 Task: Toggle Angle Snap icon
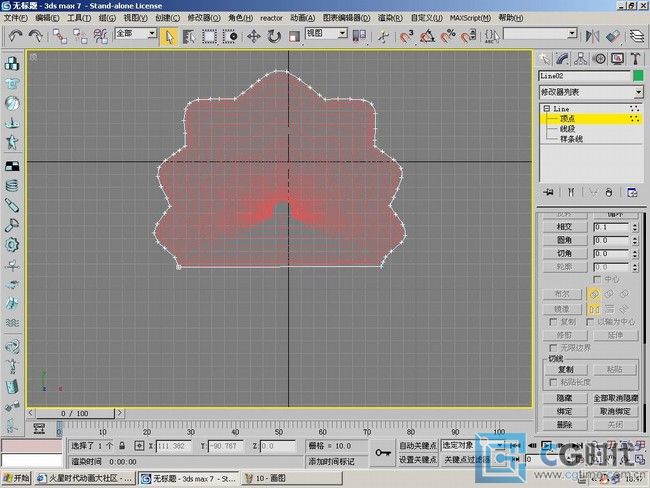tap(427, 36)
